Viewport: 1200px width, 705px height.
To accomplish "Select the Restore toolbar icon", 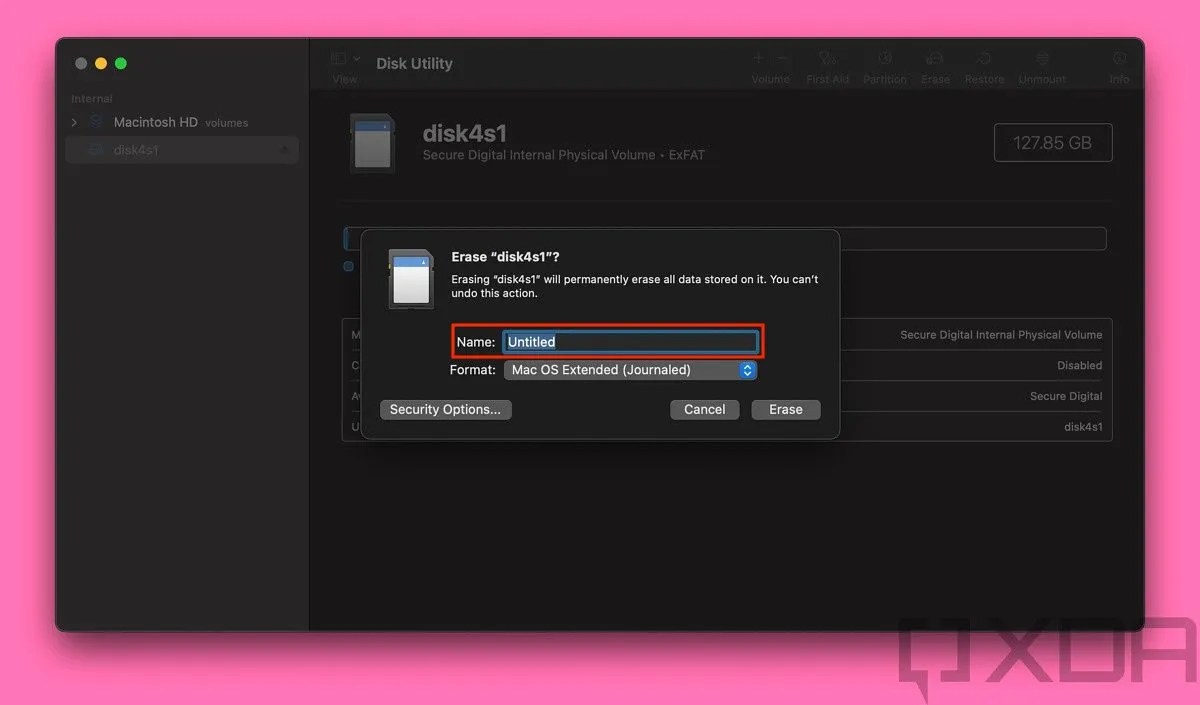I will point(984,65).
